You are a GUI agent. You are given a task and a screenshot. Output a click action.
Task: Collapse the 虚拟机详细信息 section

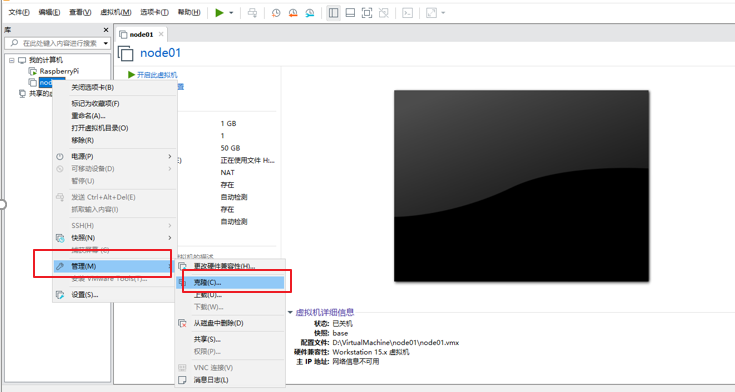coord(290,312)
